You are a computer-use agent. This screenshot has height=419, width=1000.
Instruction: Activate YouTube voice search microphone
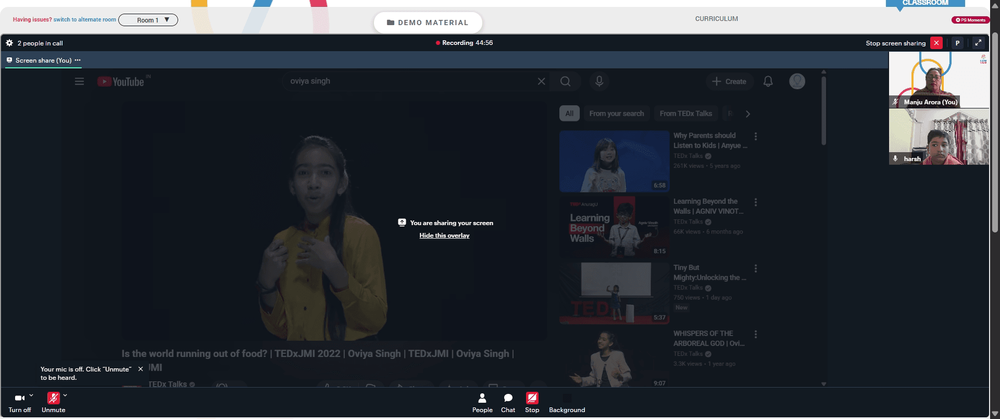tap(598, 81)
